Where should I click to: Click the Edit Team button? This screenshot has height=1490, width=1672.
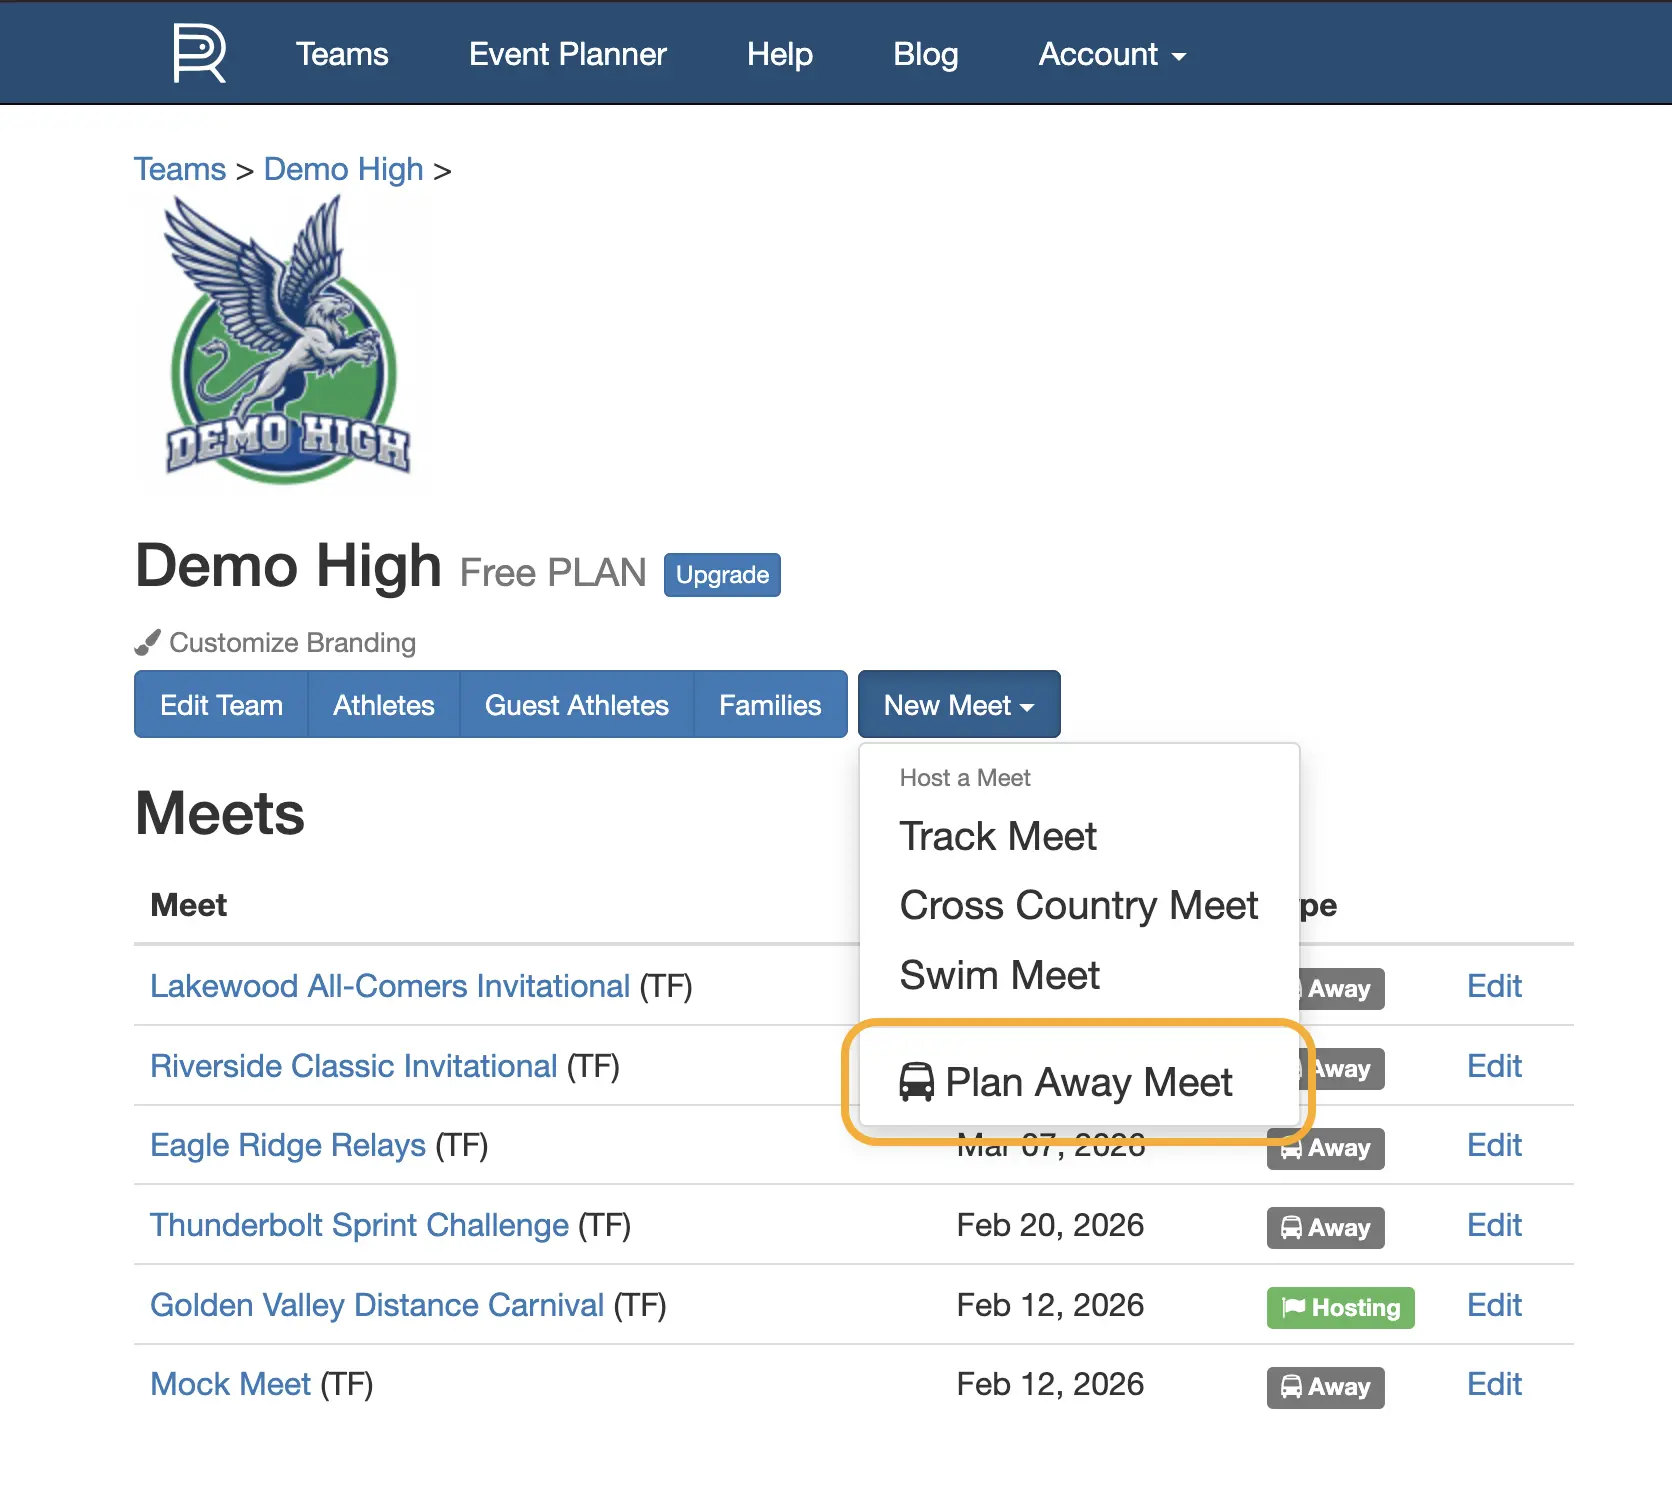click(x=221, y=705)
